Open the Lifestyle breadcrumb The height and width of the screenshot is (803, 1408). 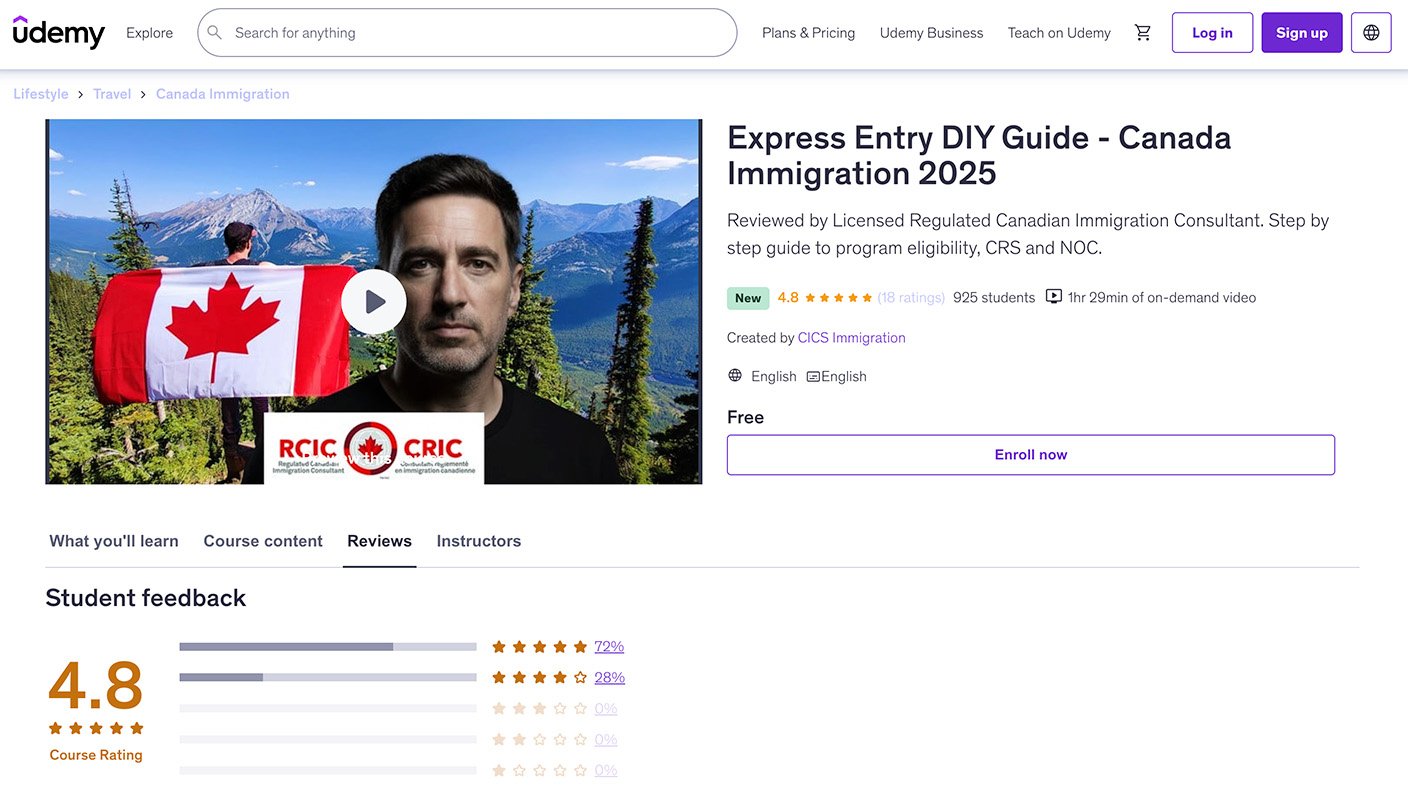coord(41,94)
